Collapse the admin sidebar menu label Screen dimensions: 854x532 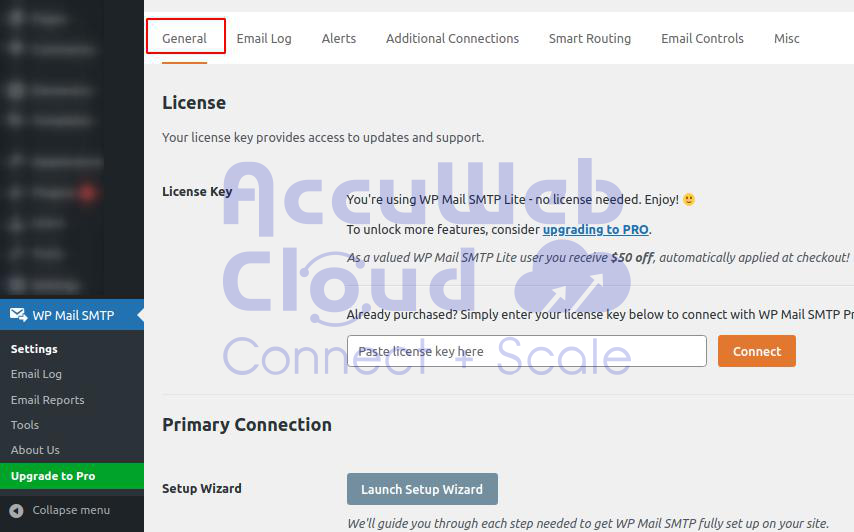pyautogui.click(x=71, y=510)
